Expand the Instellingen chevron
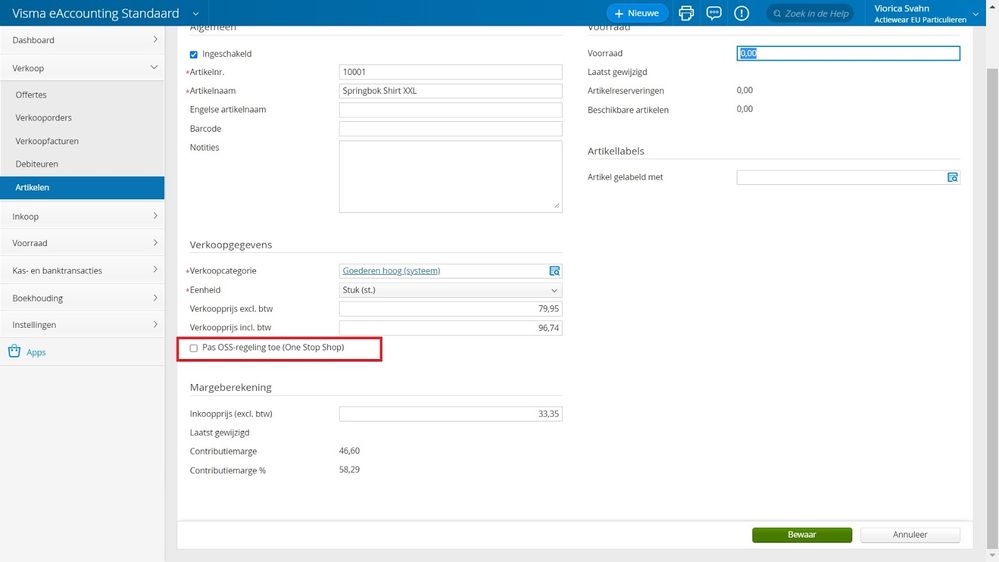This screenshot has width=999, height=562. (x=155, y=324)
